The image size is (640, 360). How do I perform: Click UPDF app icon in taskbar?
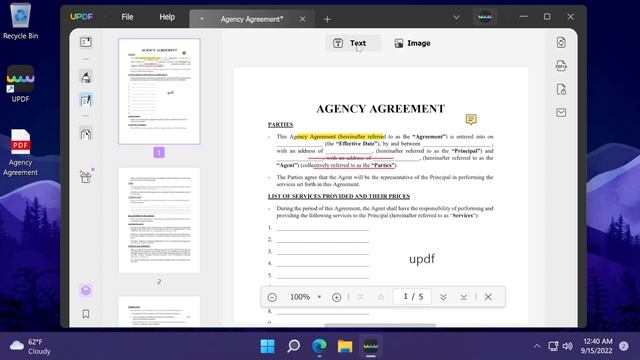[x=371, y=346]
